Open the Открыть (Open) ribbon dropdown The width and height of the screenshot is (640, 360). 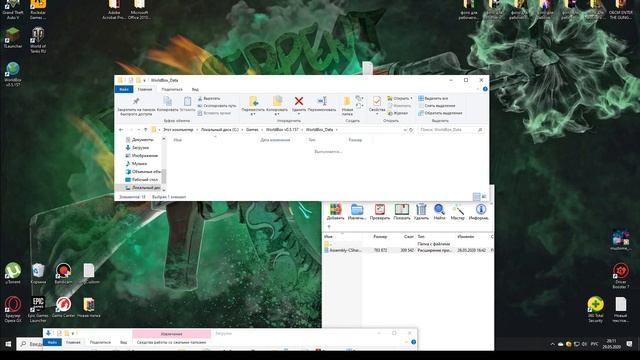click(400, 98)
